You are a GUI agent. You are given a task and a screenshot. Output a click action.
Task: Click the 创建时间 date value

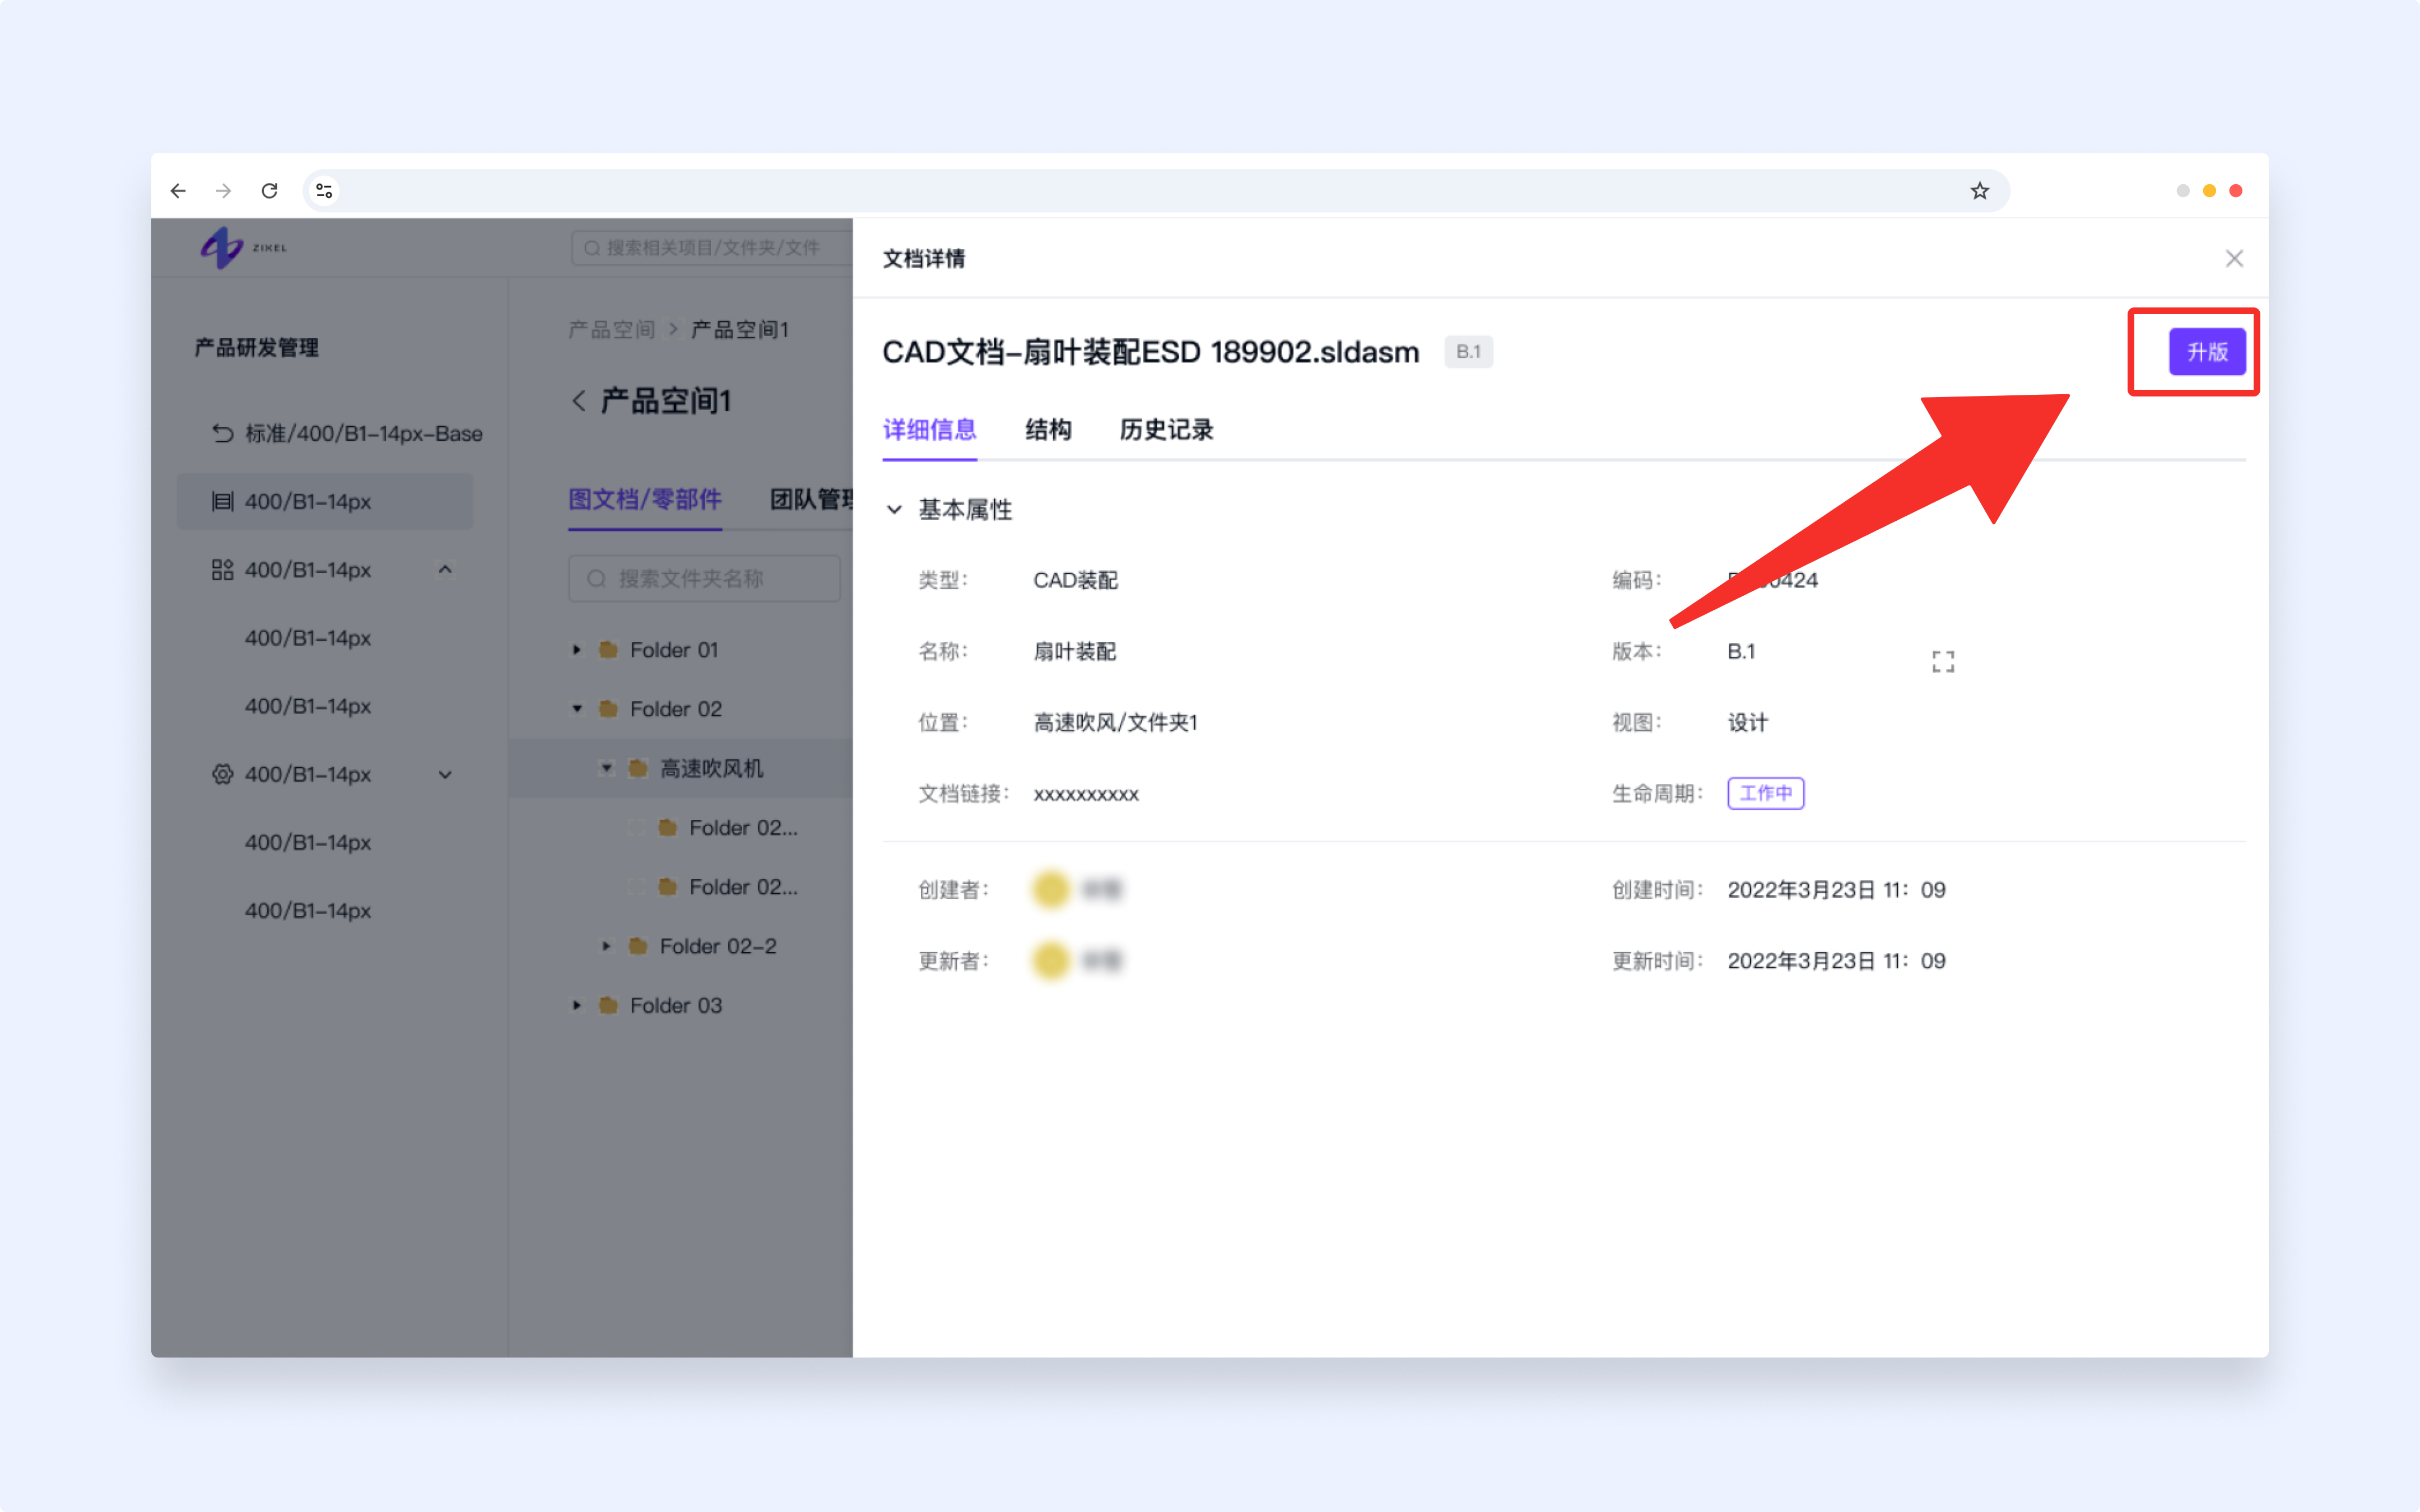(x=1836, y=889)
